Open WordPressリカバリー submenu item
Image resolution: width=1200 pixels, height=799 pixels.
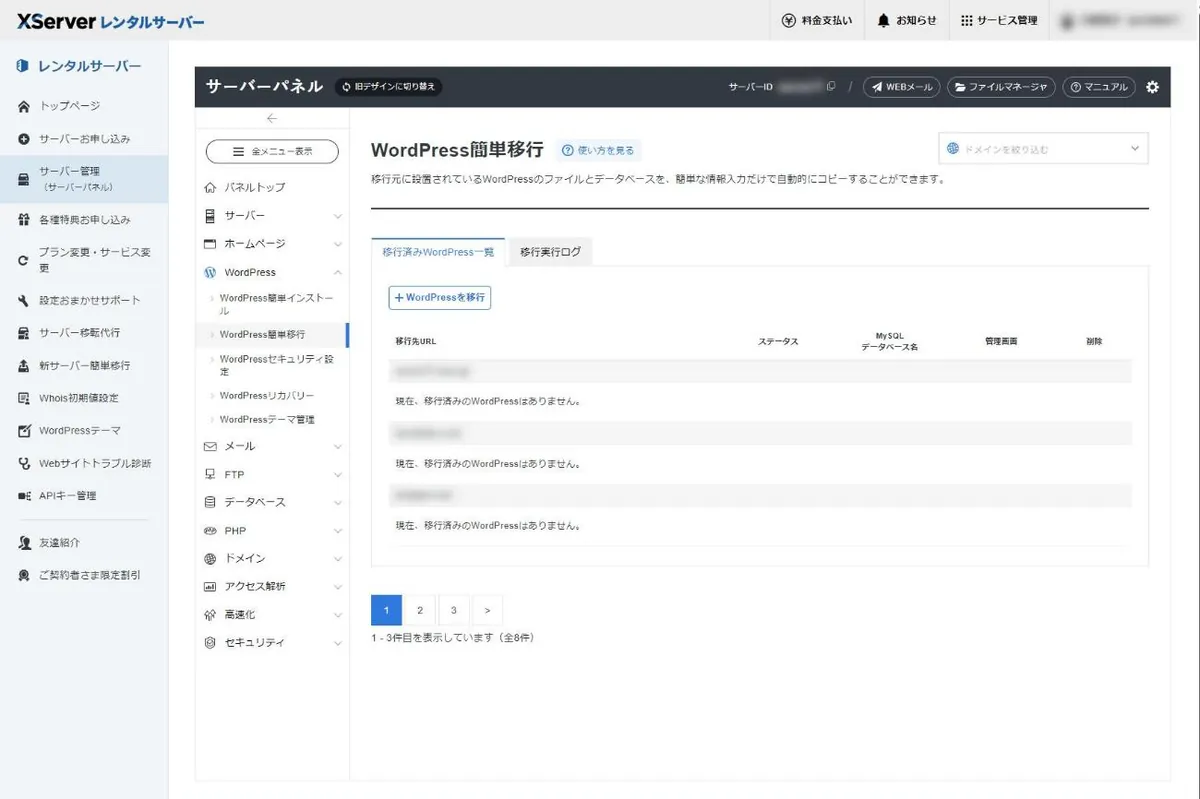(272, 396)
